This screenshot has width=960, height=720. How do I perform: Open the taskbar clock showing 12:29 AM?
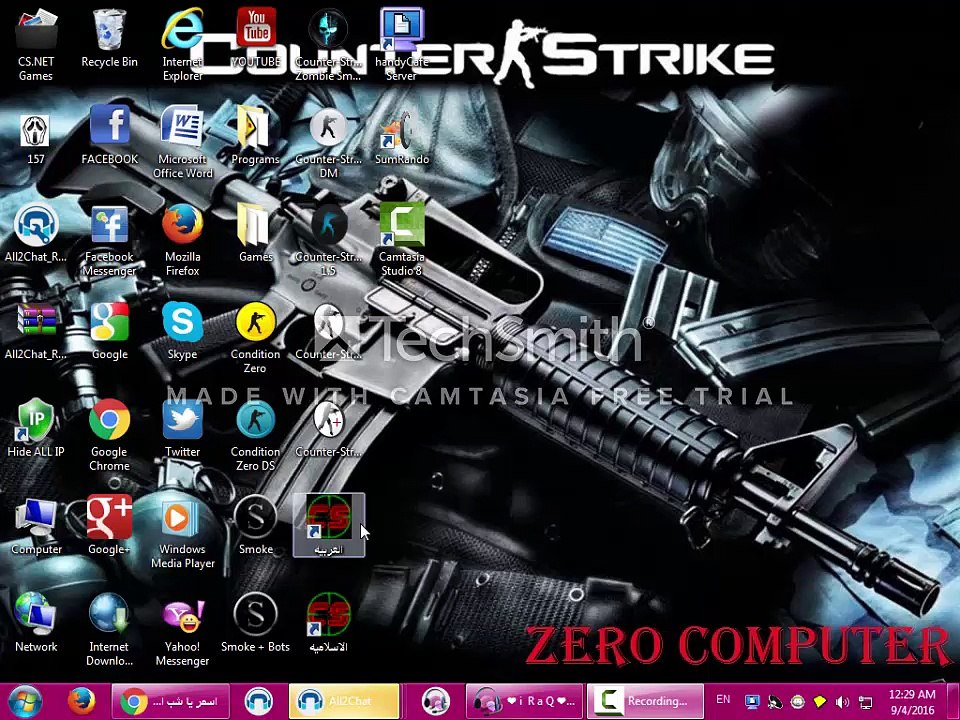pyautogui.click(x=912, y=702)
